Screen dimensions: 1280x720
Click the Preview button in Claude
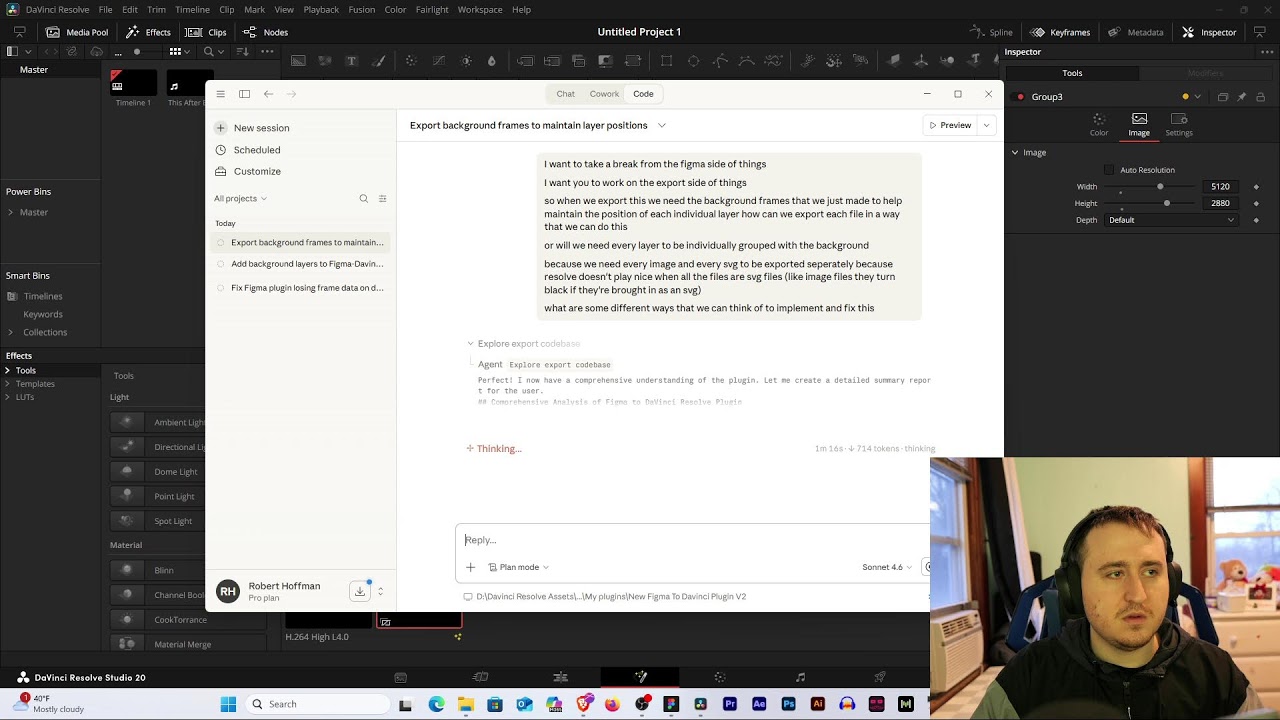pos(950,125)
